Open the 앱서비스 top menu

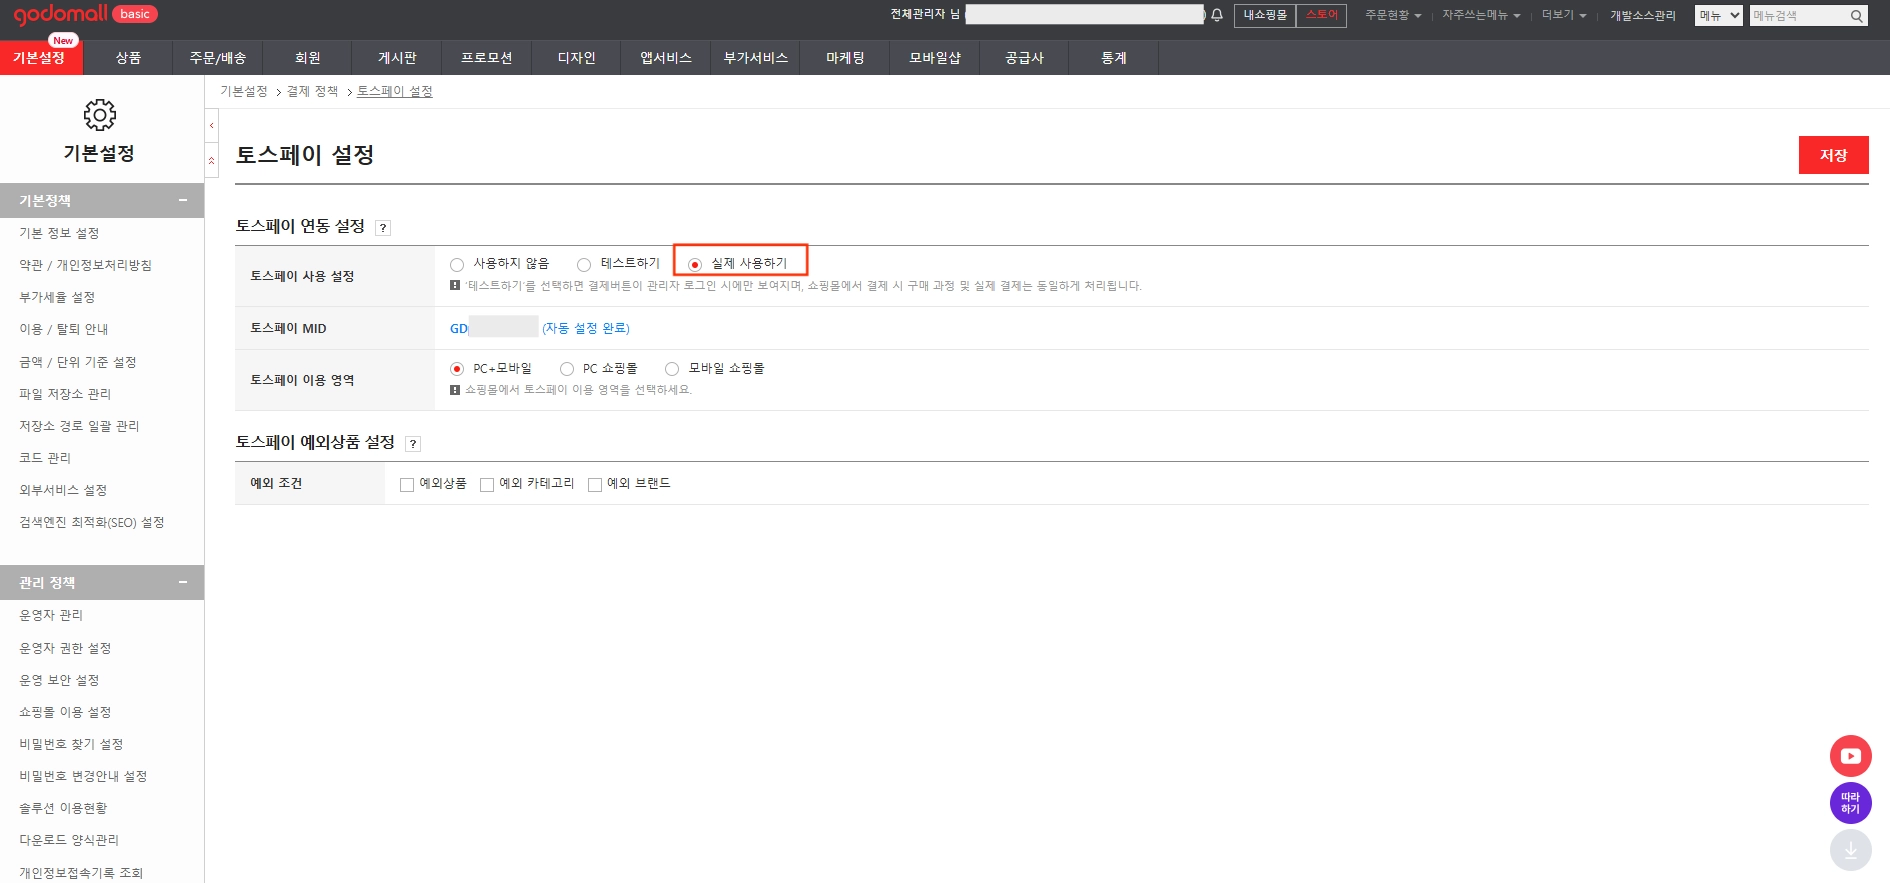coord(666,58)
